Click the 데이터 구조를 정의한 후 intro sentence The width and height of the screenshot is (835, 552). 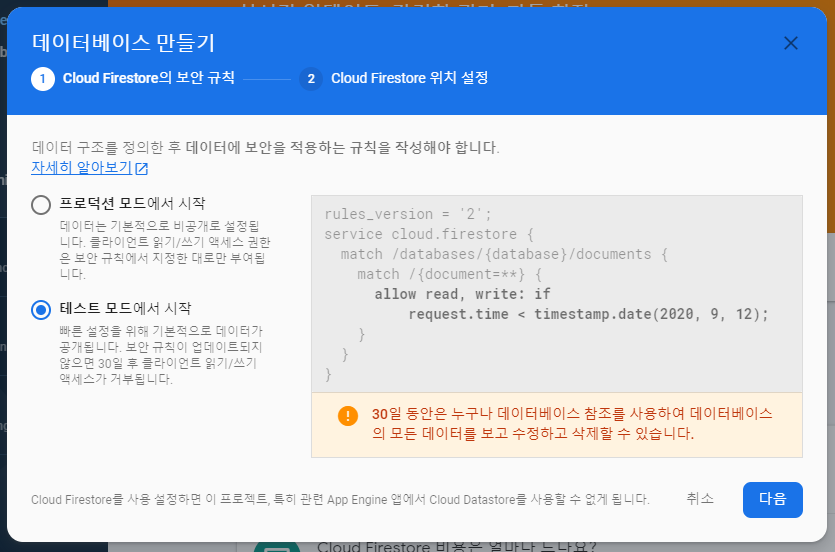coord(266,147)
